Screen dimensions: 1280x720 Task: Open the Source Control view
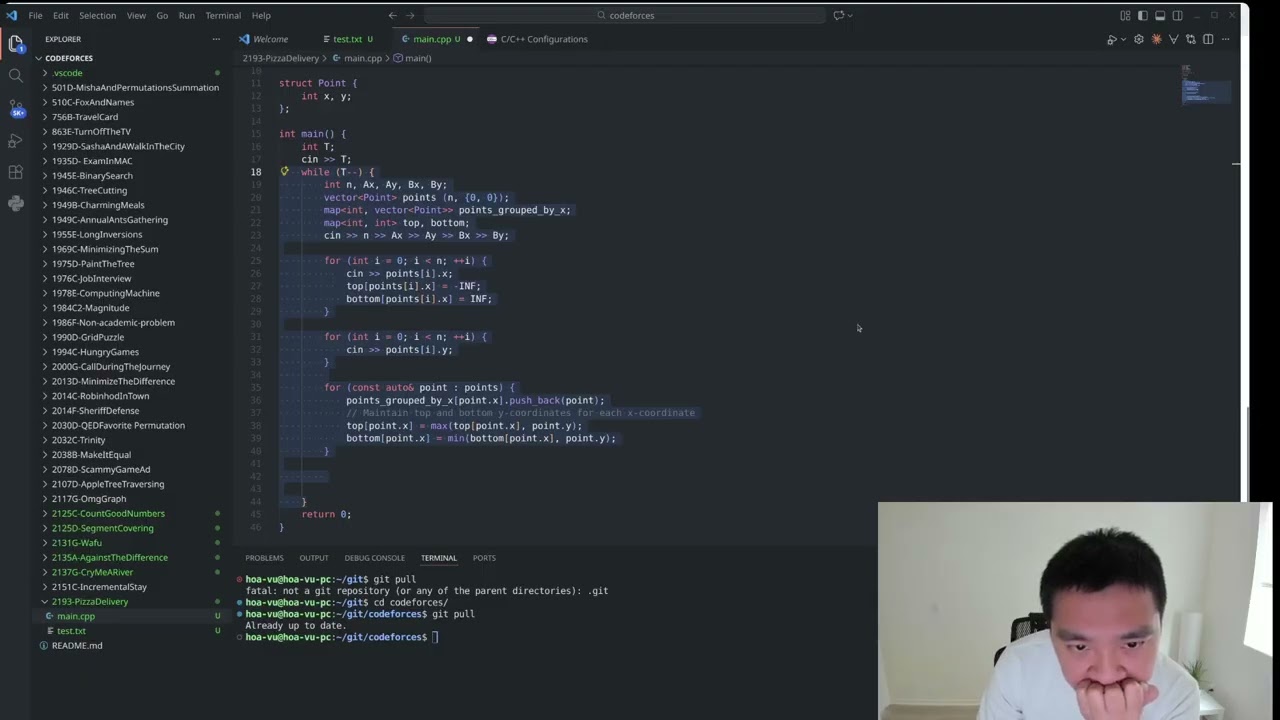click(x=15, y=108)
